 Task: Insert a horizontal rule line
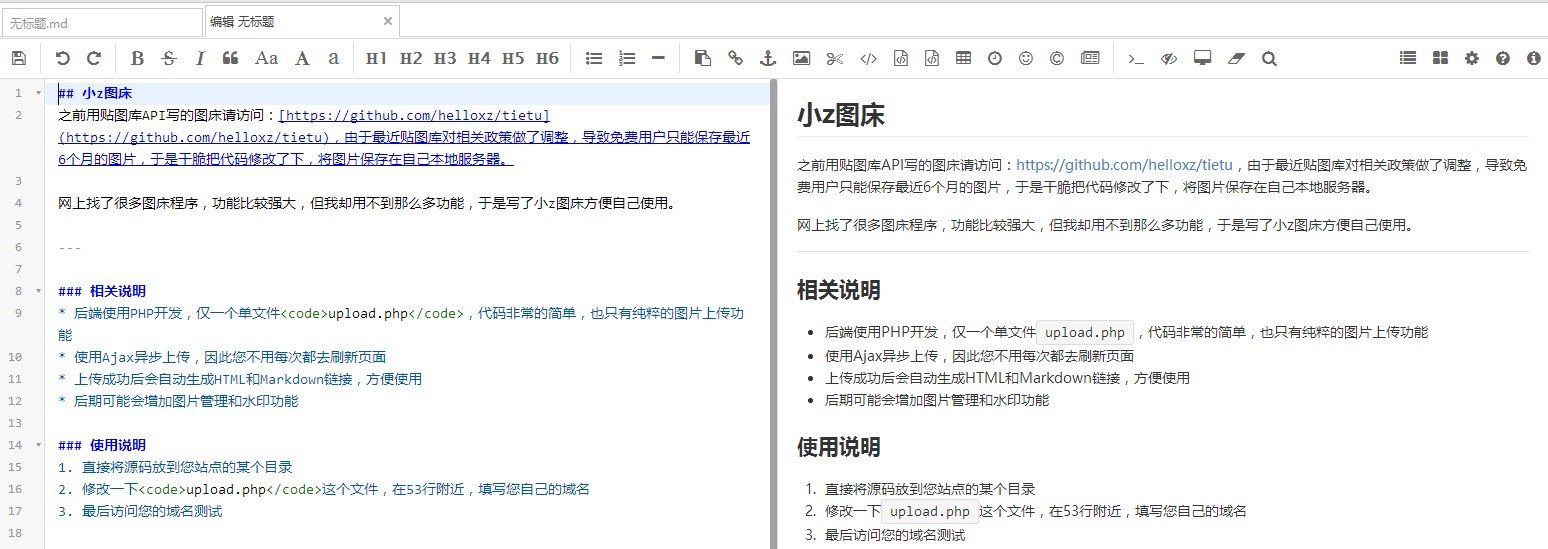pos(658,59)
